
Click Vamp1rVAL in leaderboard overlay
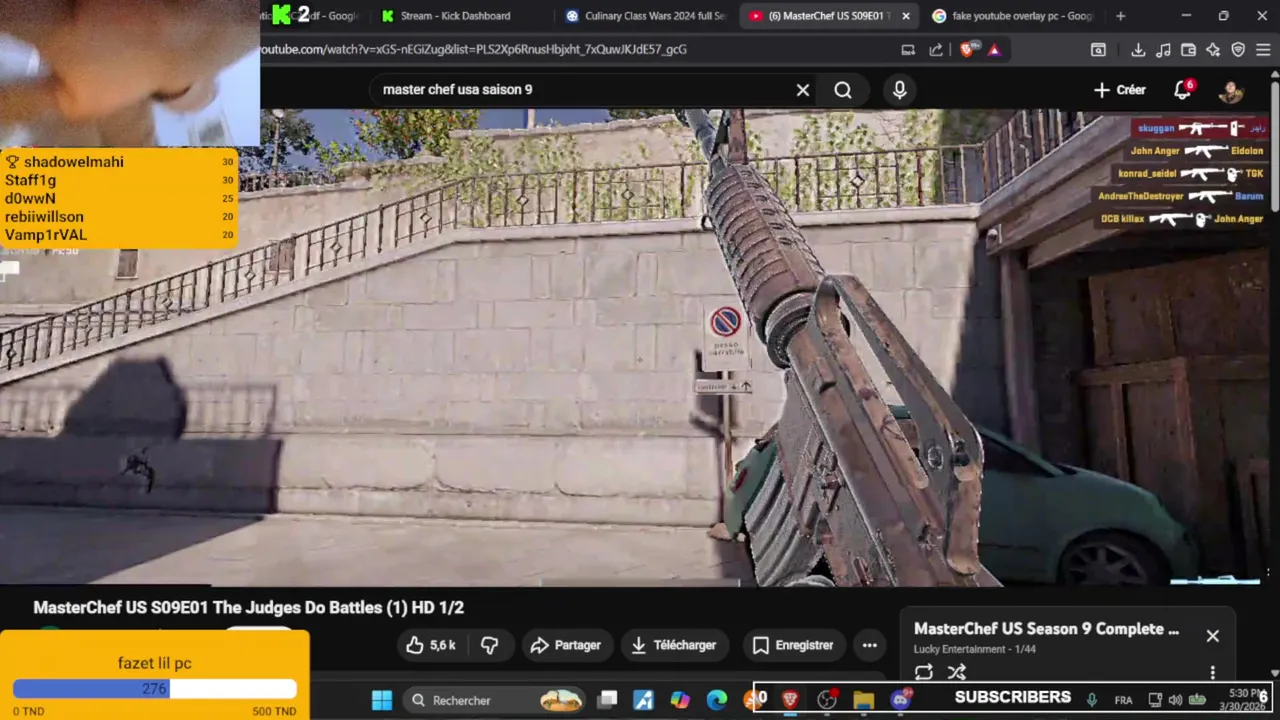coord(46,235)
